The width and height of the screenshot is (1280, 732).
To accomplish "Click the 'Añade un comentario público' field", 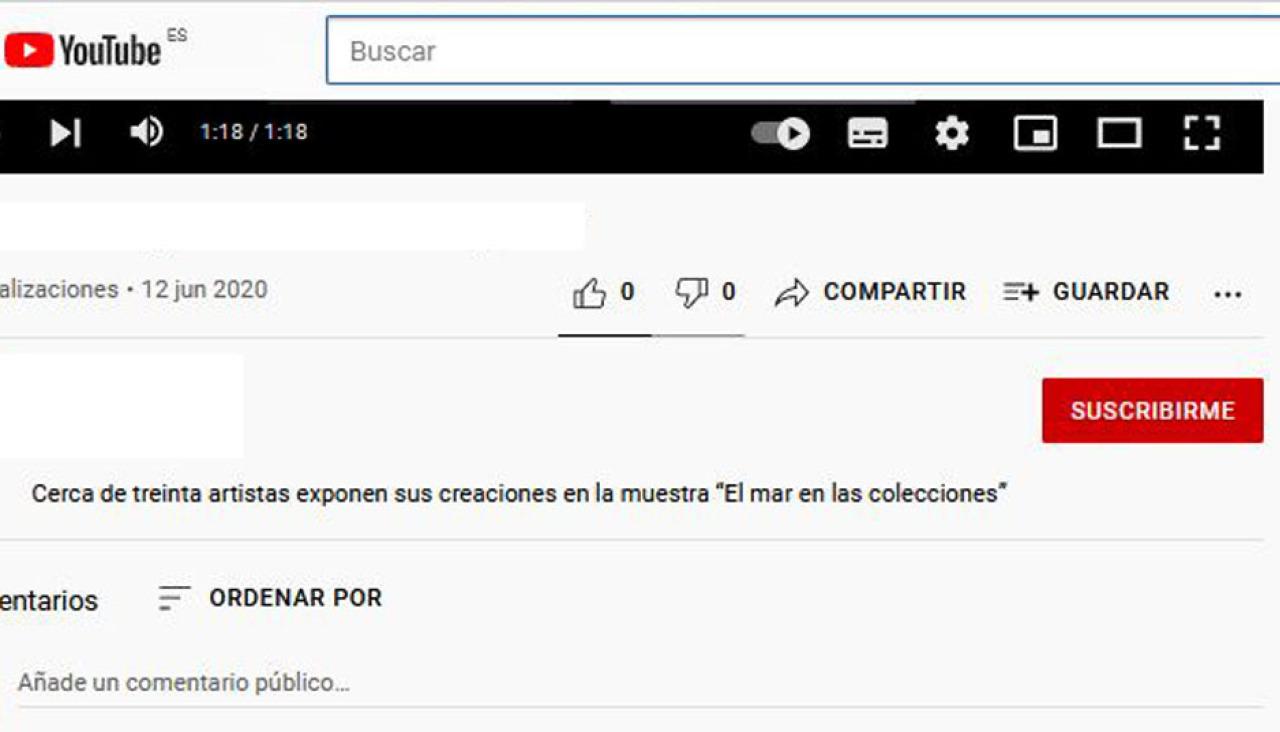I will (184, 683).
